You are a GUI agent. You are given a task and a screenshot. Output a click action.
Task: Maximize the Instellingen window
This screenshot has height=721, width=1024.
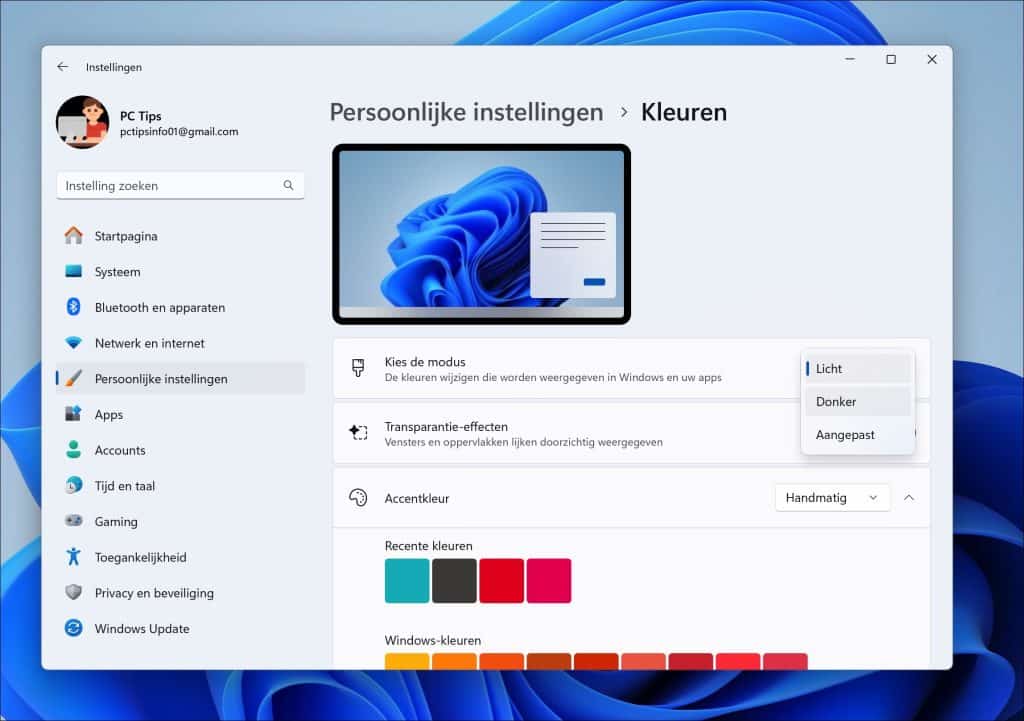891,59
